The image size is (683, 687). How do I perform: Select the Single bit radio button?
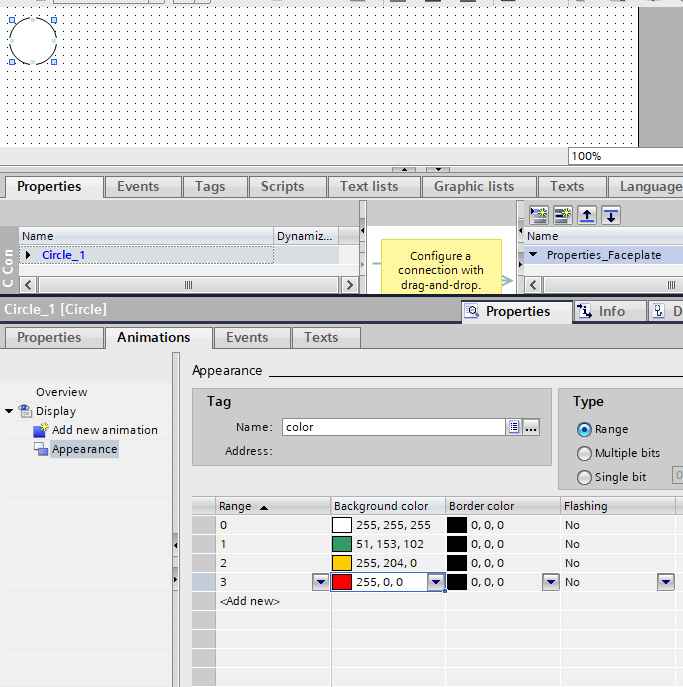(x=585, y=477)
